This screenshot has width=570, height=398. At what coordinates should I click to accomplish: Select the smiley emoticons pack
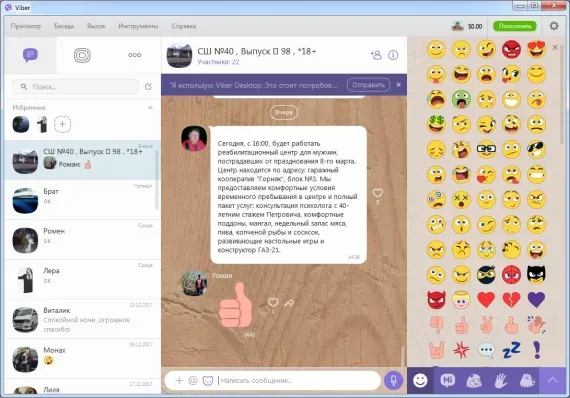(420, 381)
